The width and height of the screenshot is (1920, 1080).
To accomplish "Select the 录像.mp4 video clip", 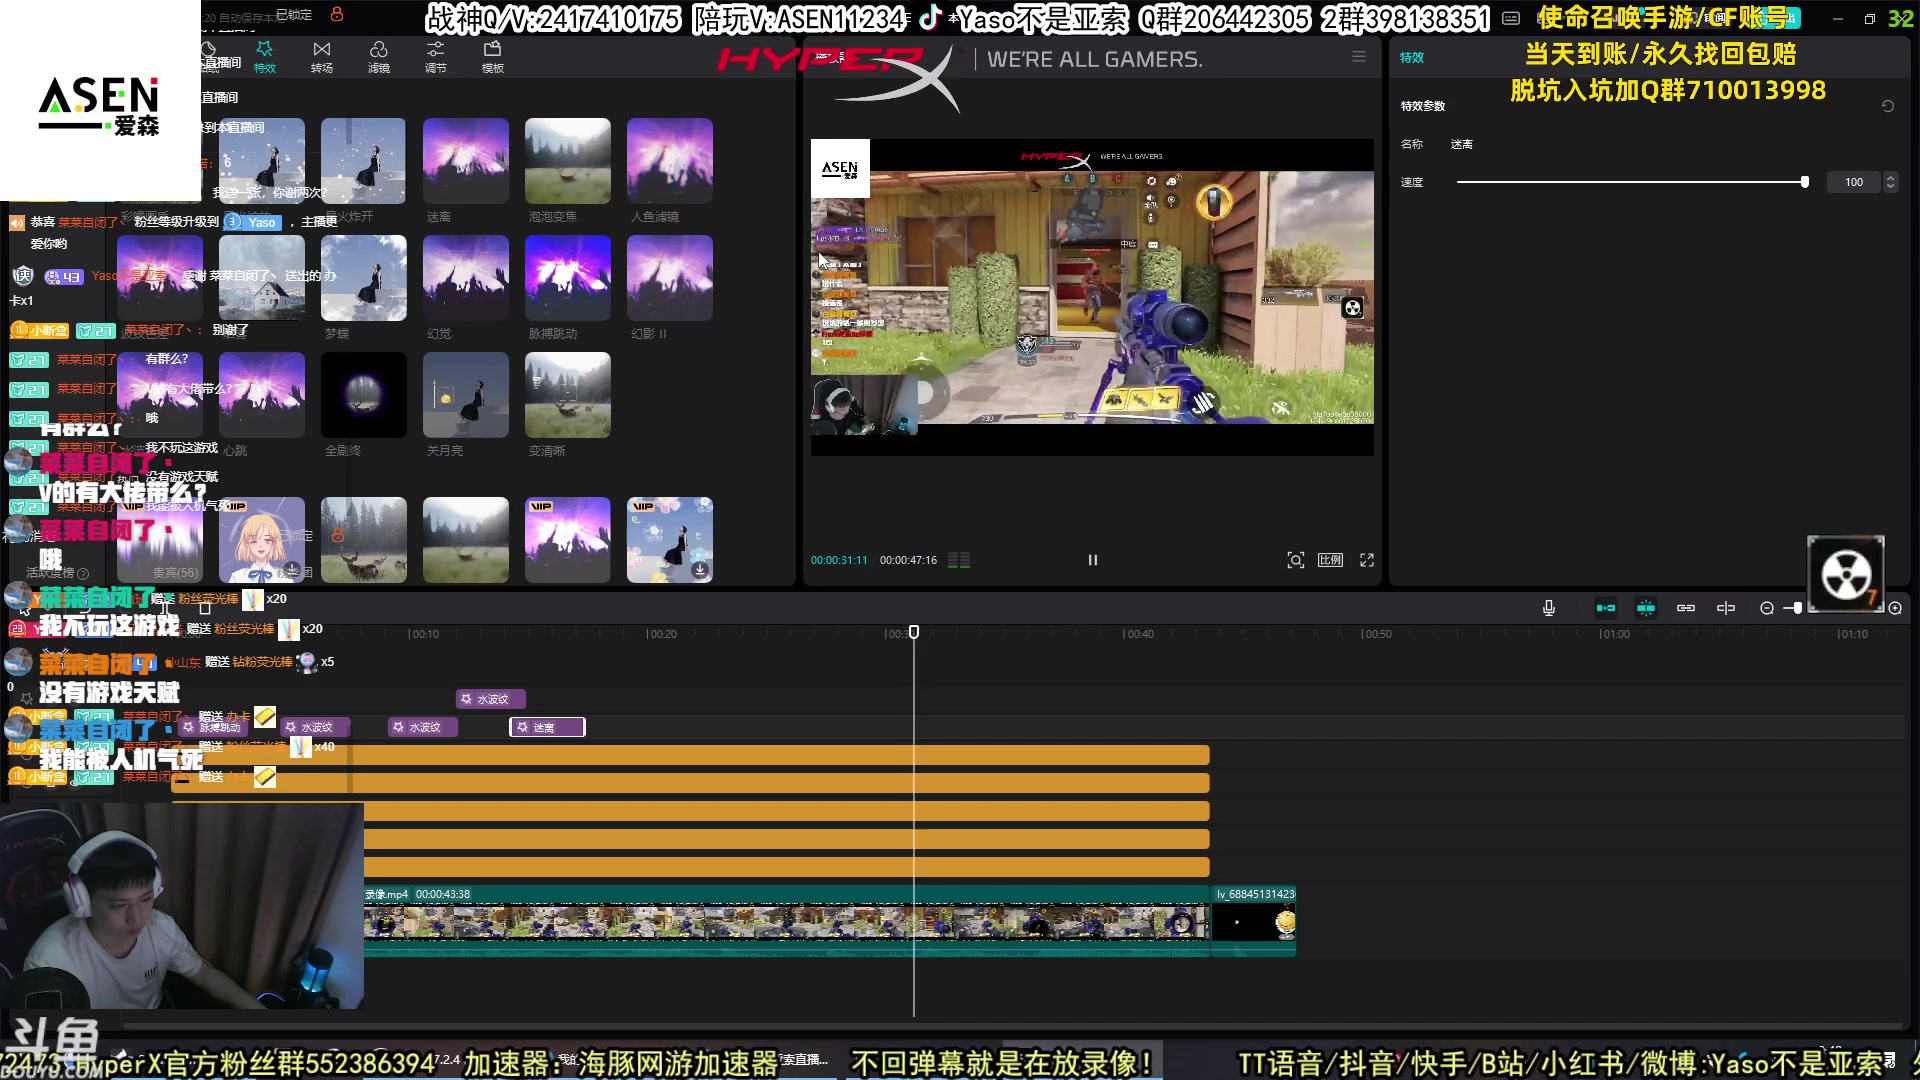I will pyautogui.click(x=786, y=921).
